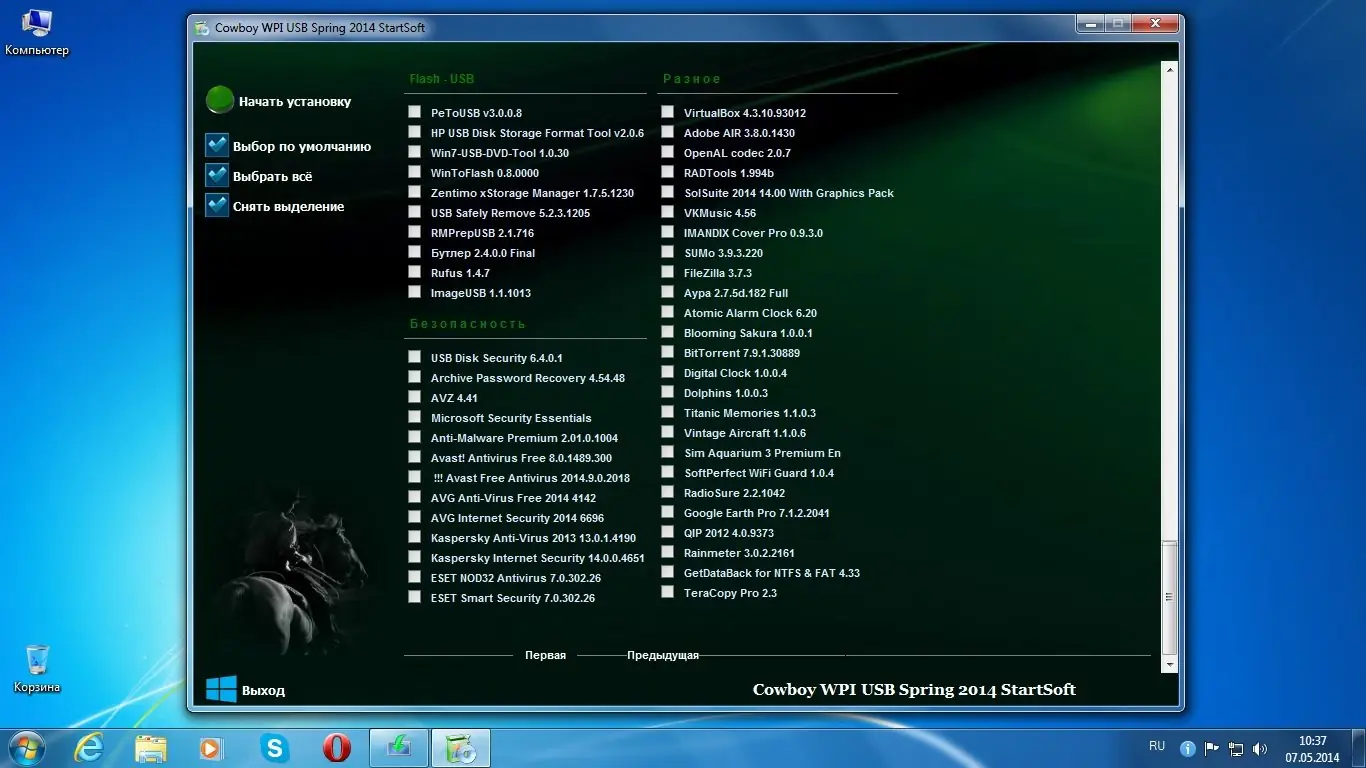Select the active installer icon on the taskbar
This screenshot has width=1366, height=768.
[x=460, y=747]
